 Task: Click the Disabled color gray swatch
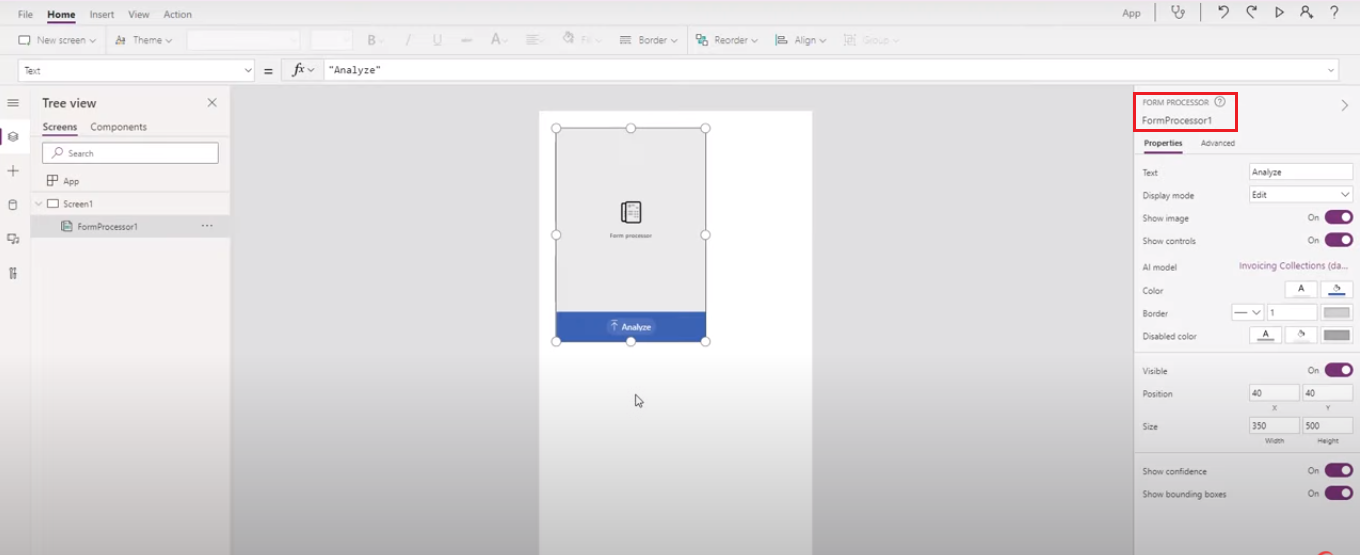coord(1337,336)
